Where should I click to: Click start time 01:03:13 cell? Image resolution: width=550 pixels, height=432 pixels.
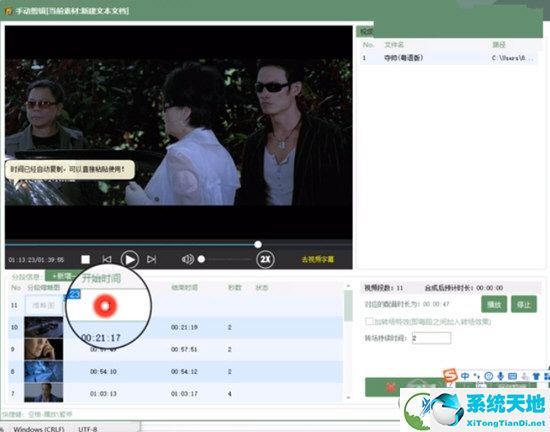coord(103,394)
